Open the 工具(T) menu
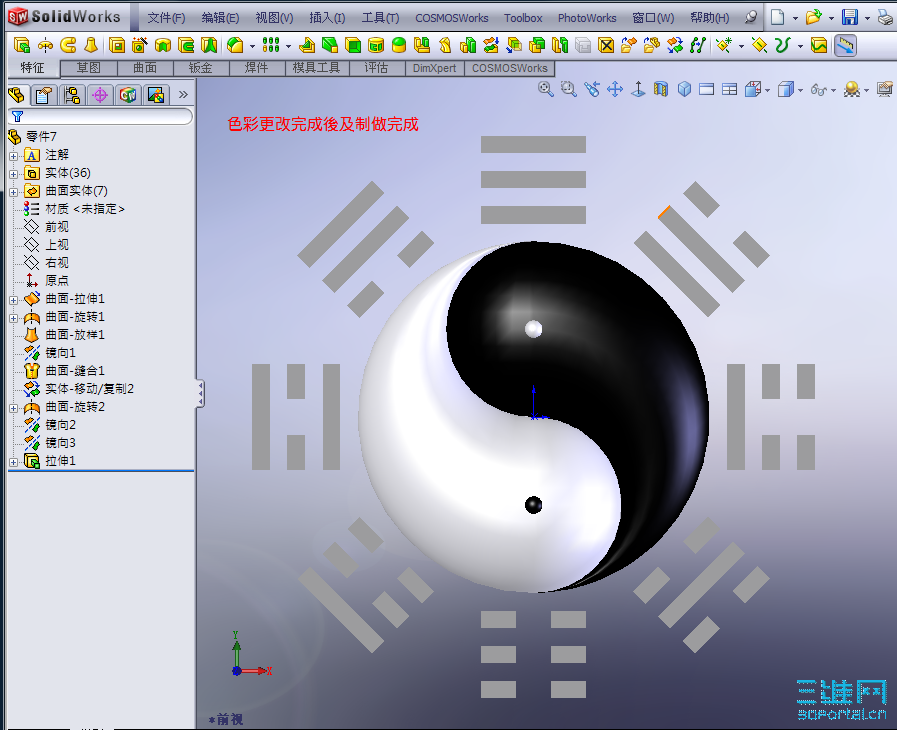897x730 pixels. click(380, 18)
